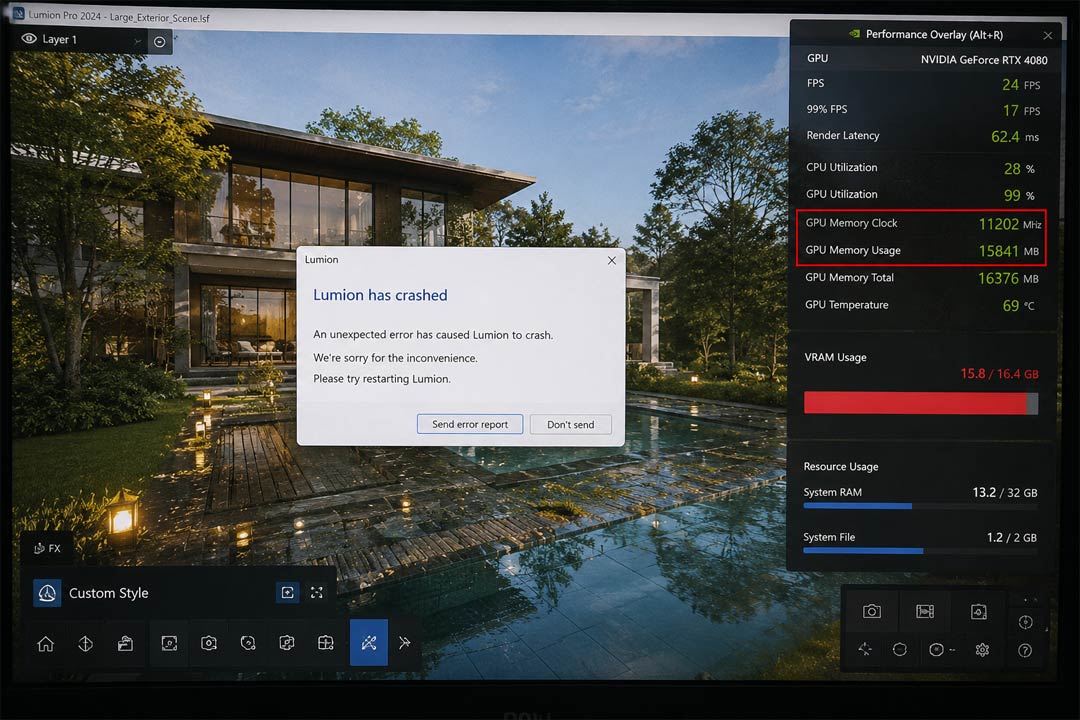Select the highlighted blue crossed-tools icon

tap(368, 642)
